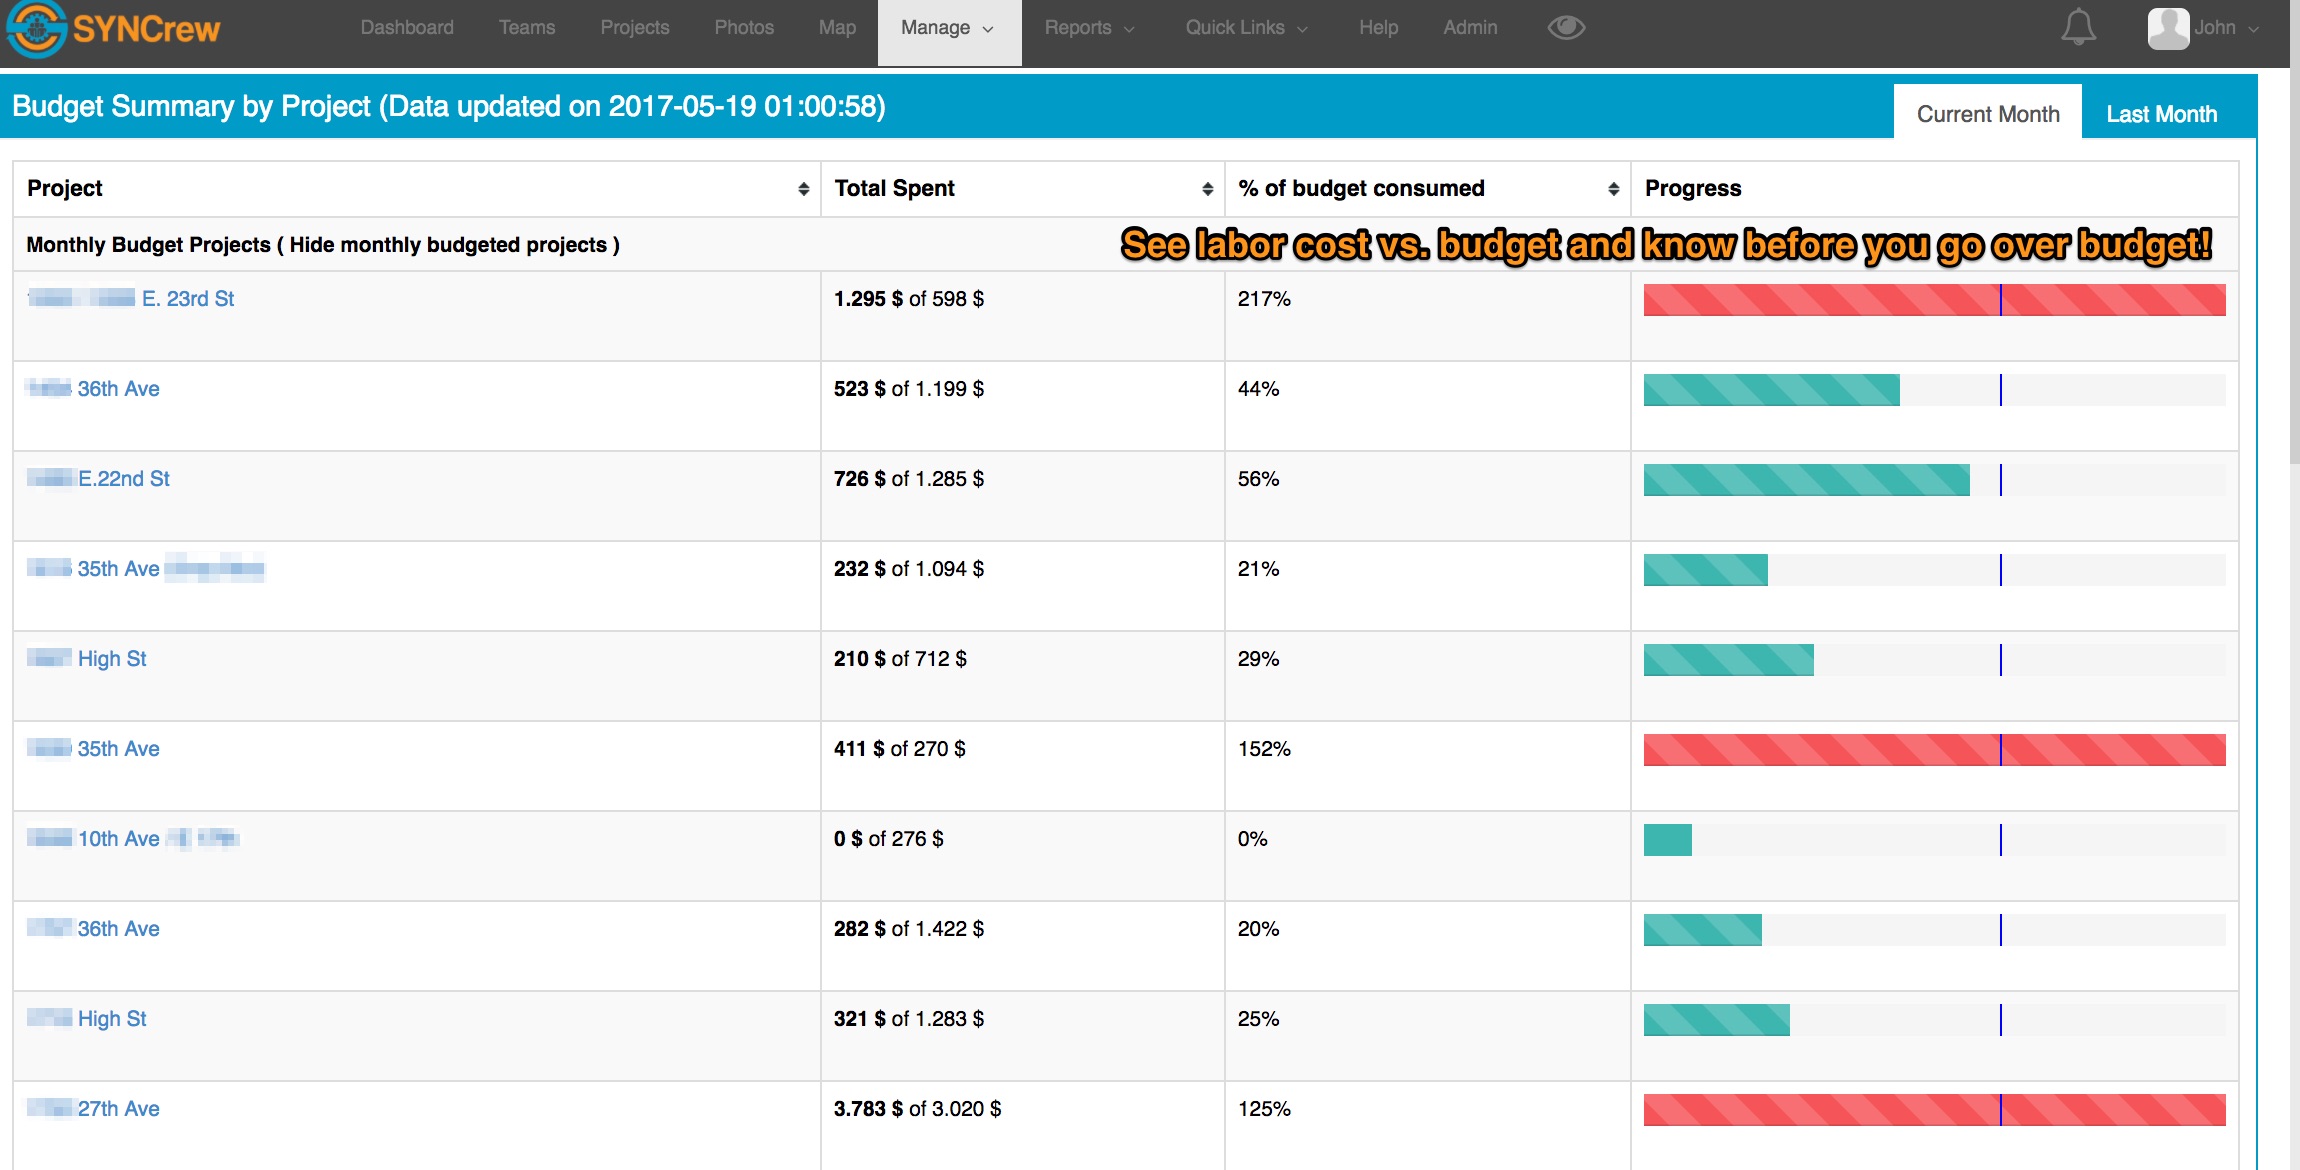Open the Photos menu item
The image size is (2300, 1170).
click(x=744, y=28)
